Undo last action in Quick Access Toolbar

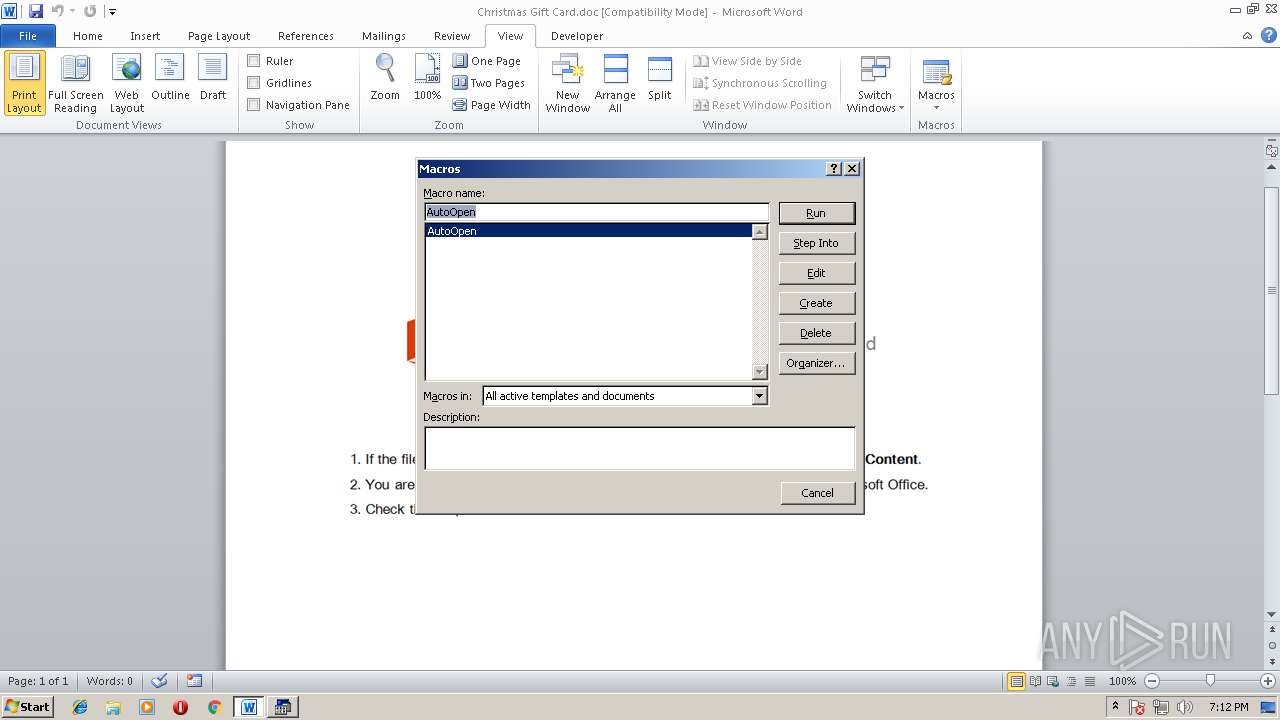[x=58, y=11]
